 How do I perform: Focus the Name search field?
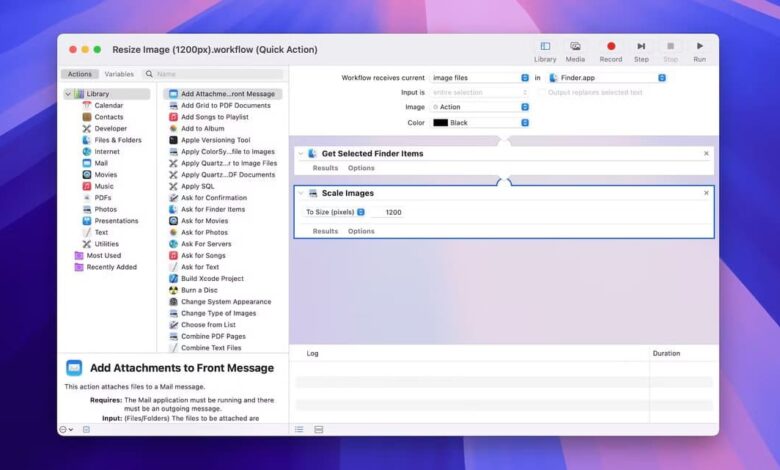click(214, 74)
